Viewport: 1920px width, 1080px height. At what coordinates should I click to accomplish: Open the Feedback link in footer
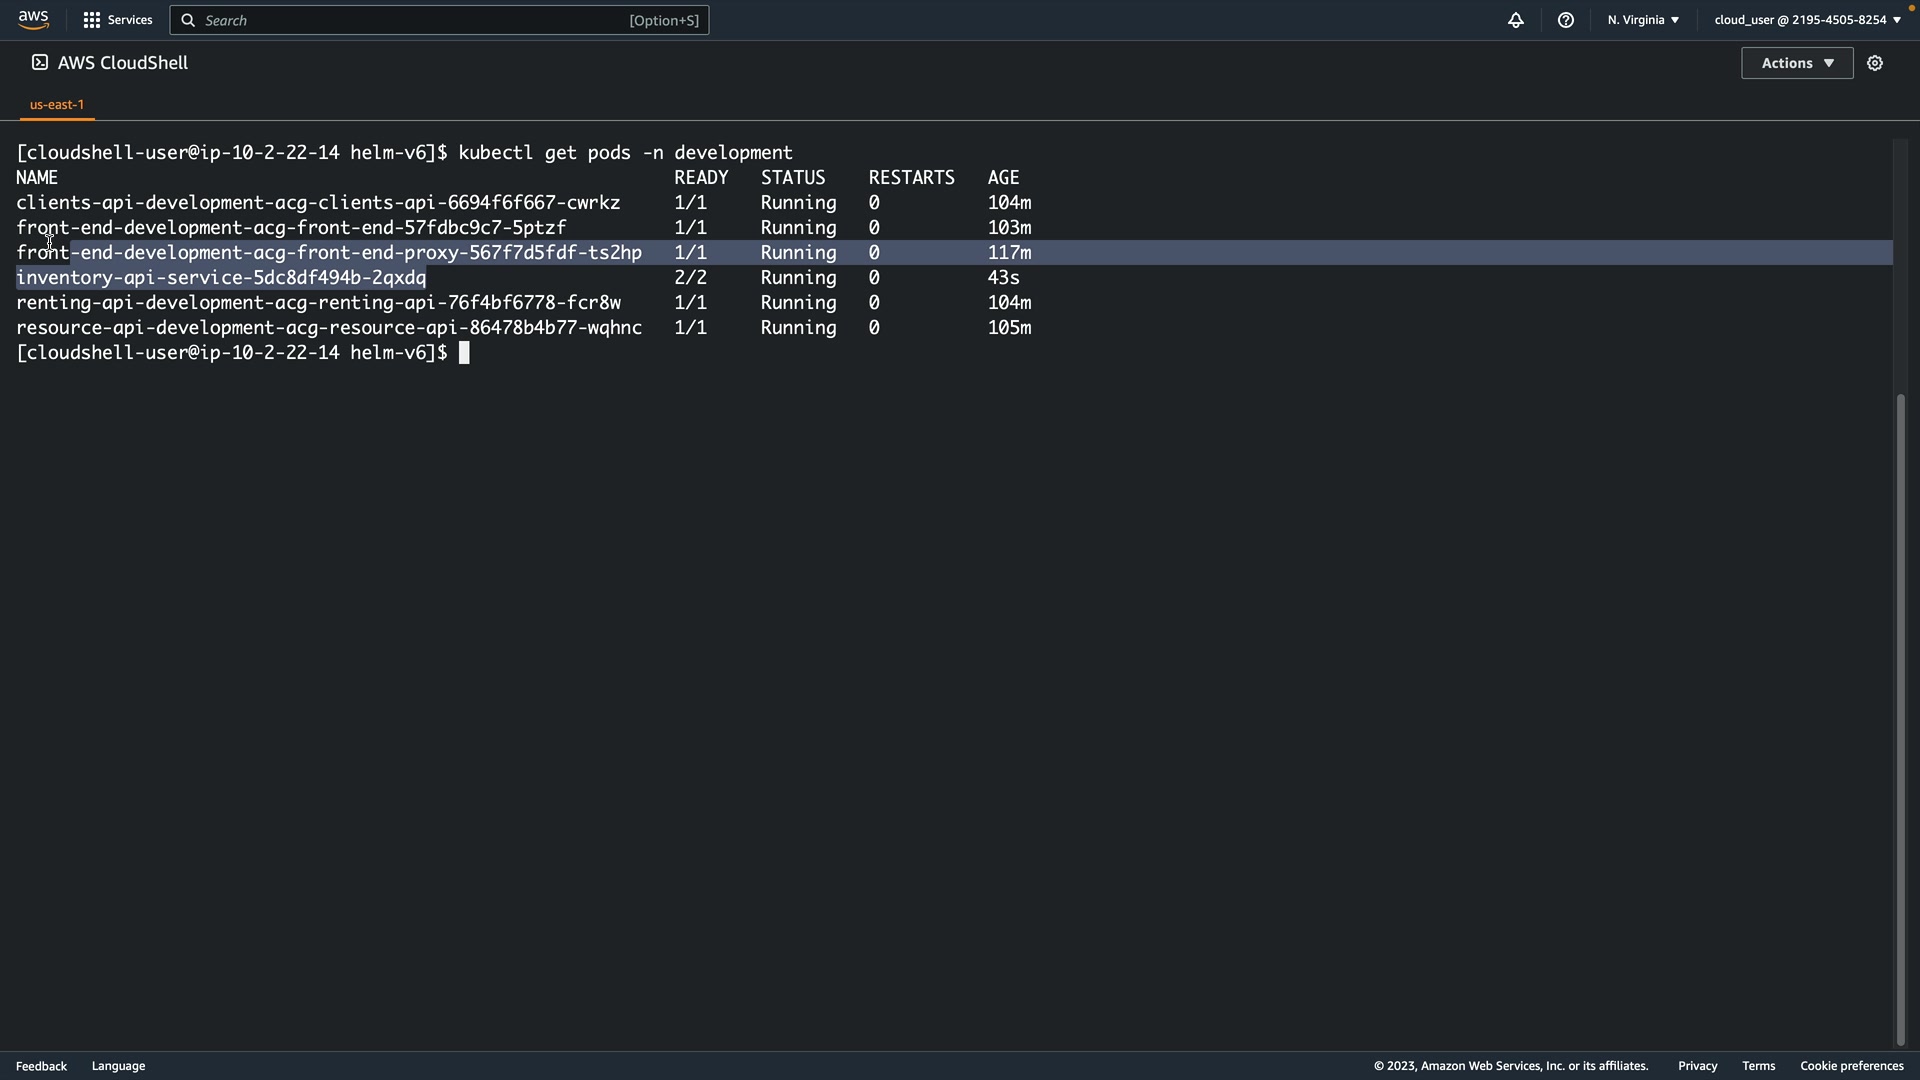[41, 1066]
